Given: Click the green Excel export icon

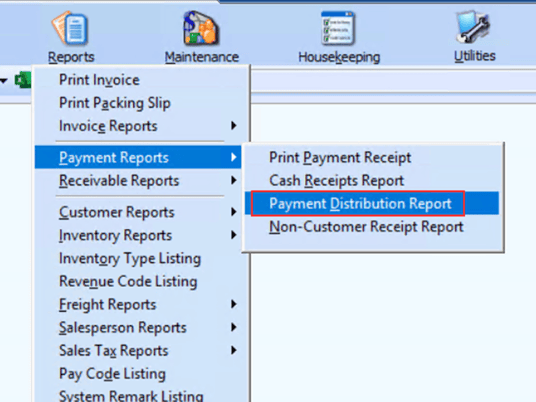Looking at the screenshot, I should tap(23, 80).
